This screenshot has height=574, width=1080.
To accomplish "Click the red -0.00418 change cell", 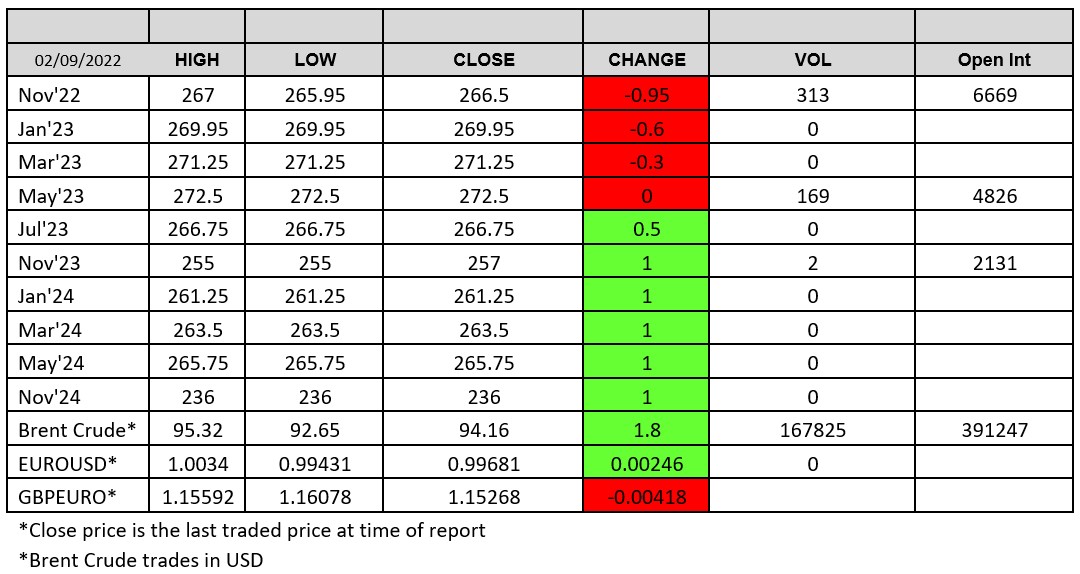I will (x=646, y=496).
